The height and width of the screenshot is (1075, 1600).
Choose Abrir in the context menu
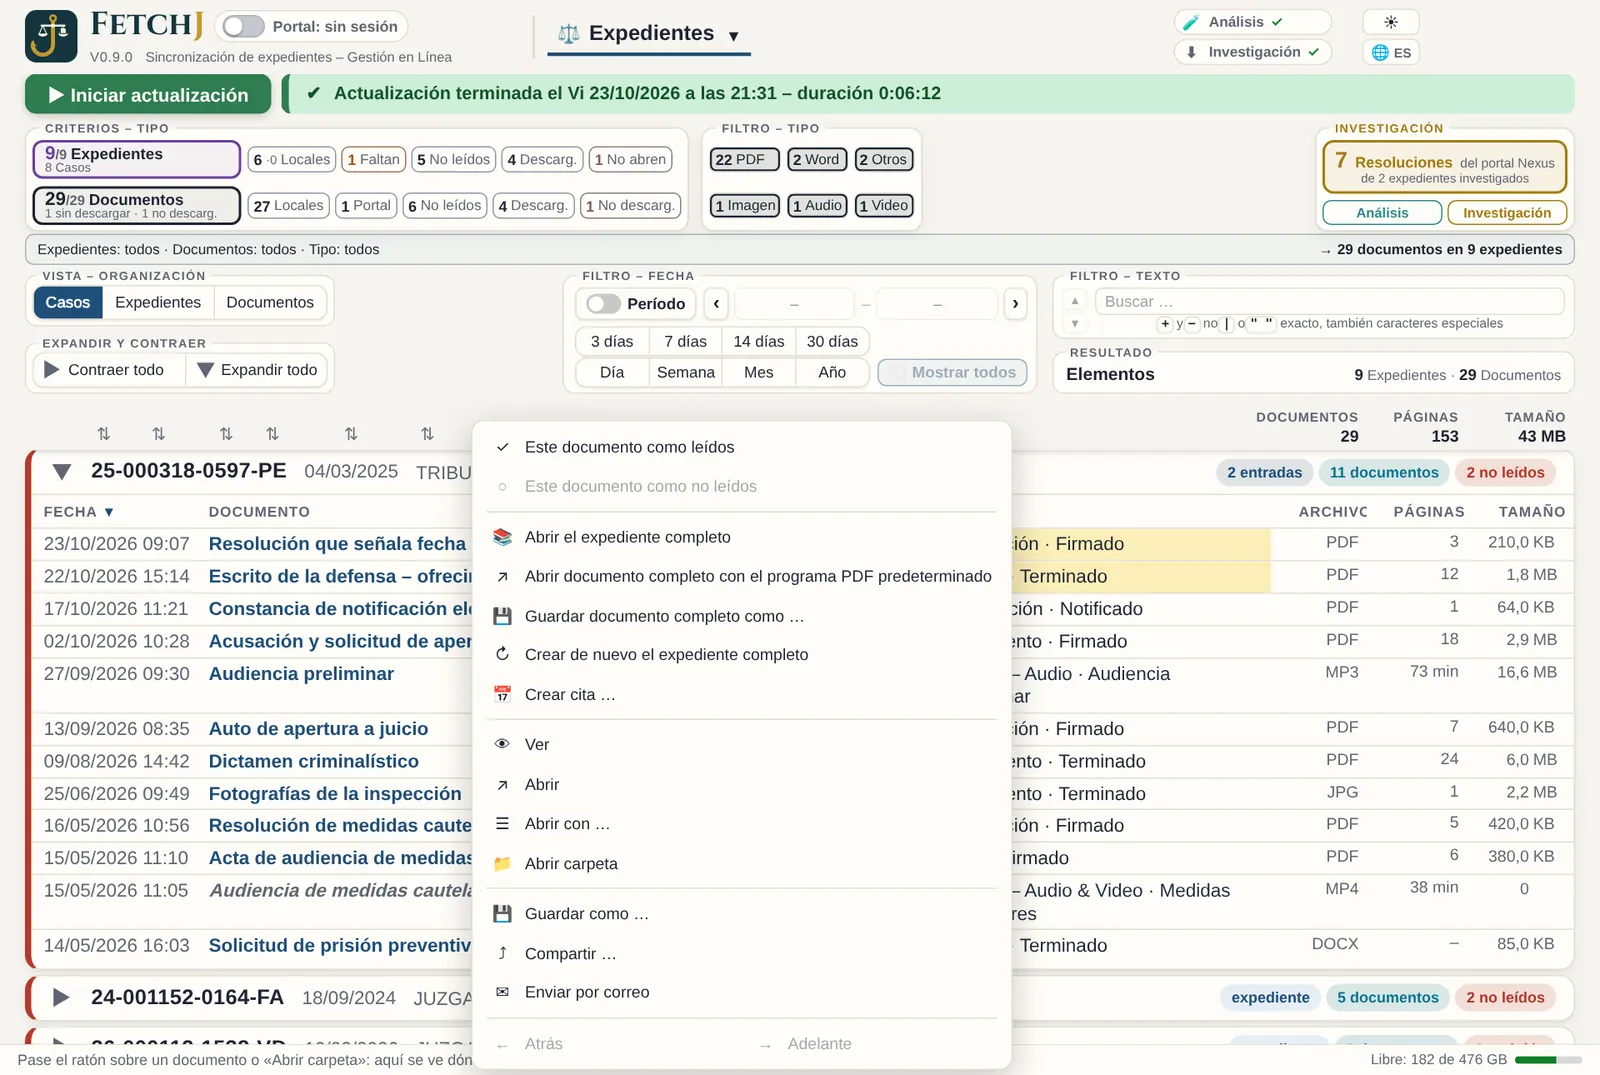pyautogui.click(x=741, y=785)
